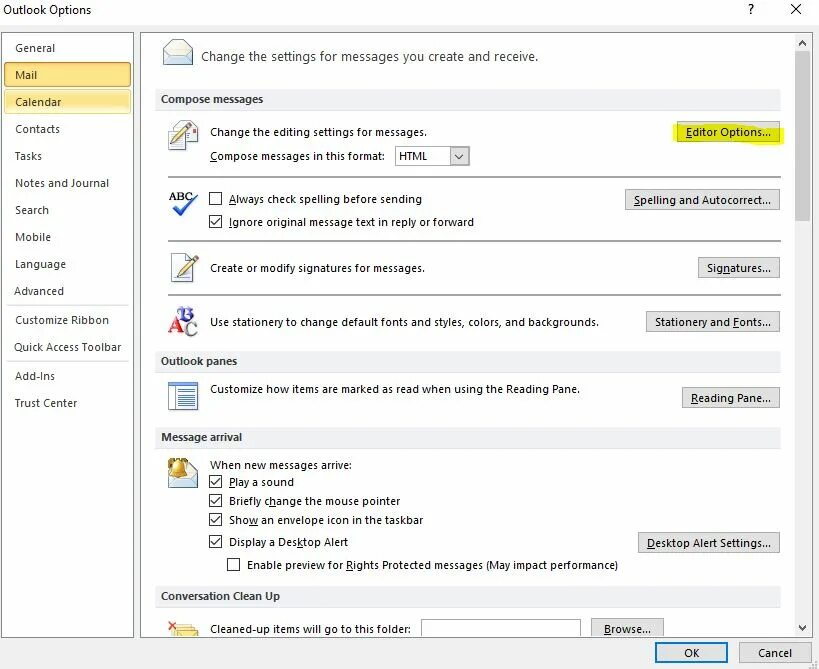Click the Reading Pane layout icon

[183, 396]
